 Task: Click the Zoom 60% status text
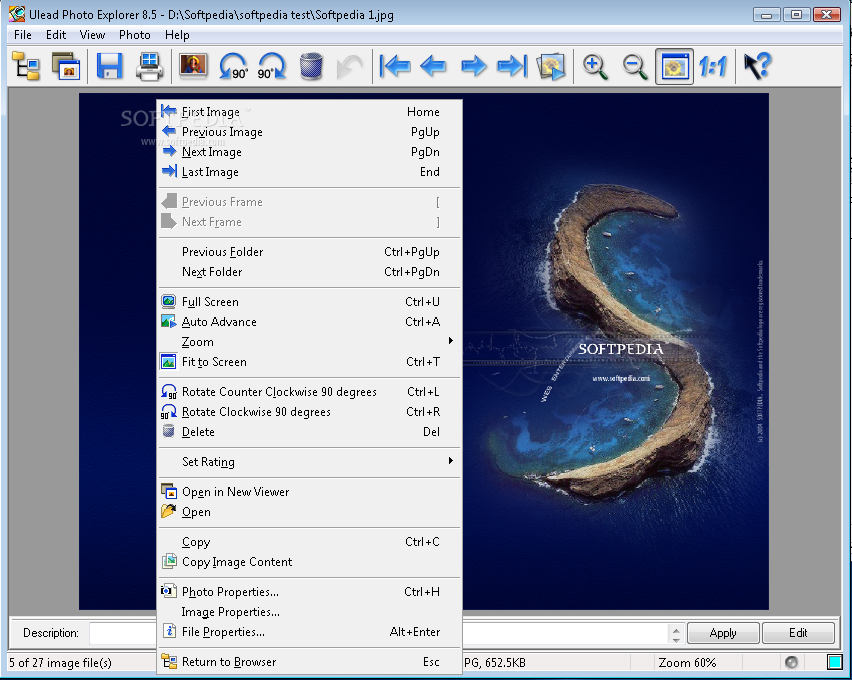pos(687,663)
